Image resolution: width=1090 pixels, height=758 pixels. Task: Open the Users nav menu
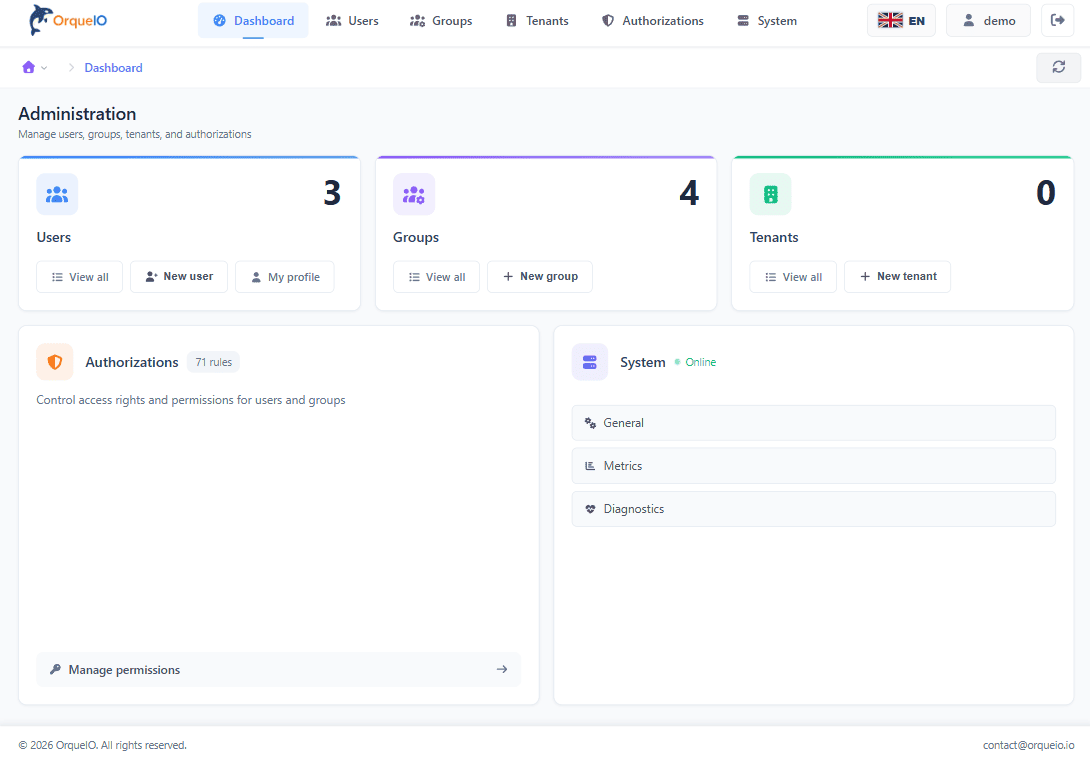(x=352, y=21)
